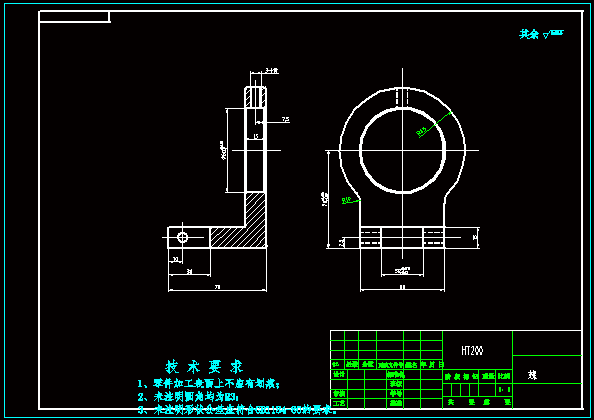
Task: Click the 其余 surface roughness note
Action: pos(541,34)
